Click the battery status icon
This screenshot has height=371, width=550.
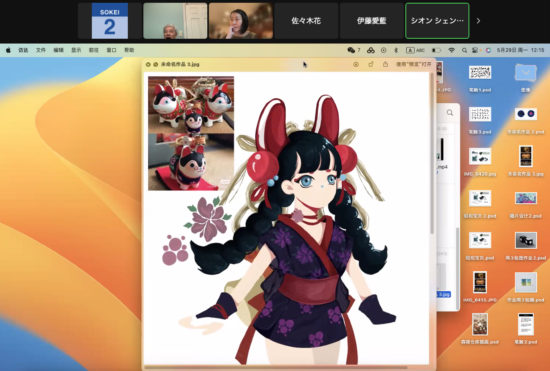[436, 50]
